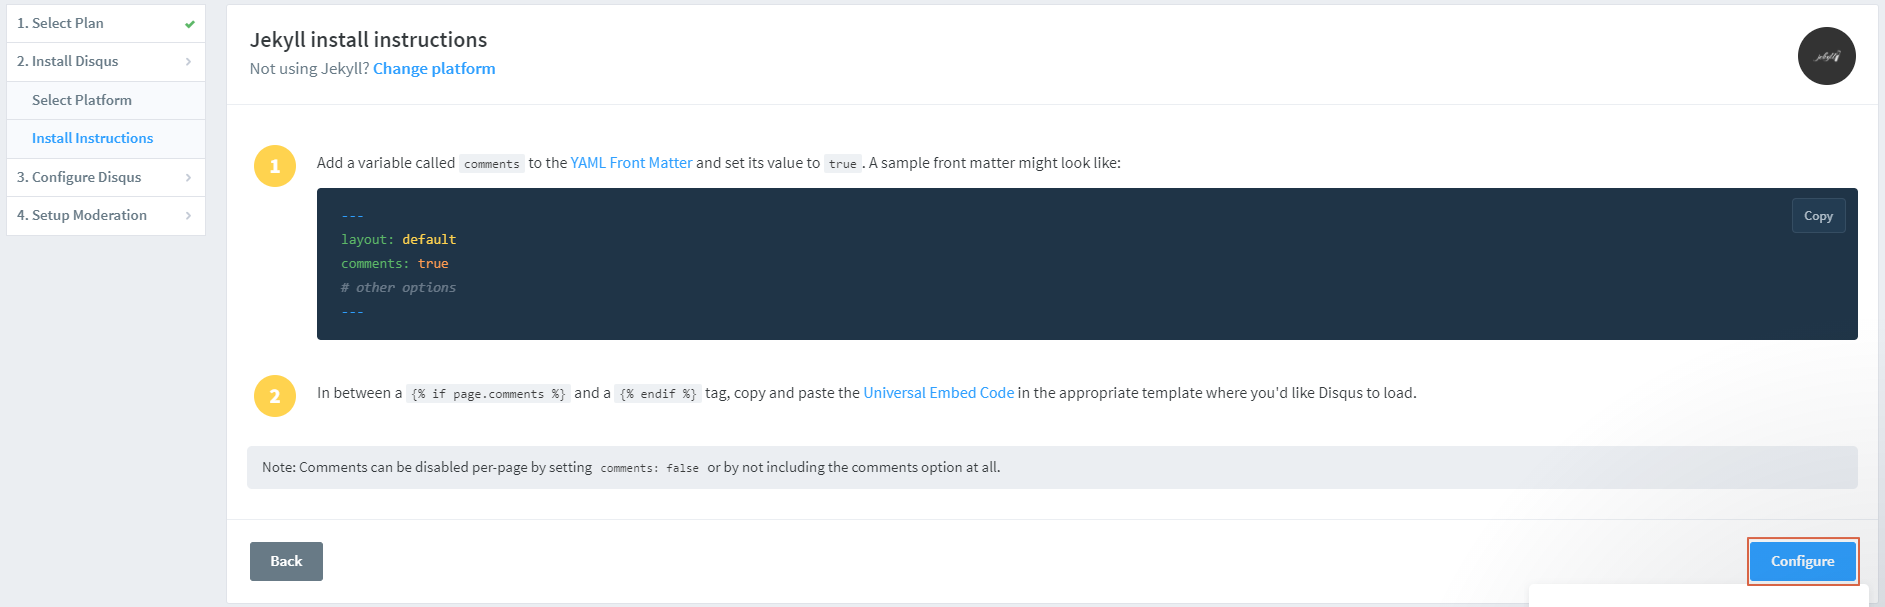Expand the Install Disqus section
Viewport: 1885px width, 607px height.
click(105, 61)
